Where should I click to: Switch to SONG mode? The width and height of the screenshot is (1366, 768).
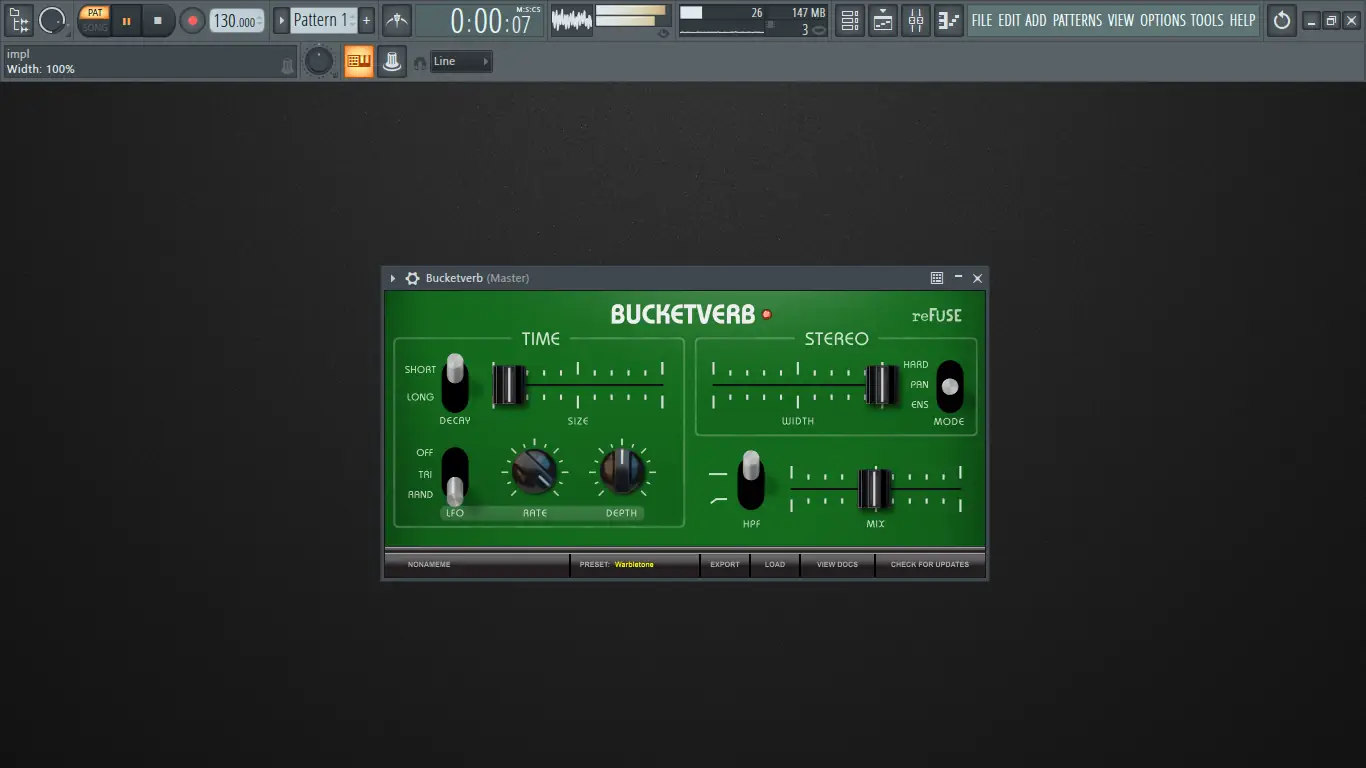click(x=95, y=27)
